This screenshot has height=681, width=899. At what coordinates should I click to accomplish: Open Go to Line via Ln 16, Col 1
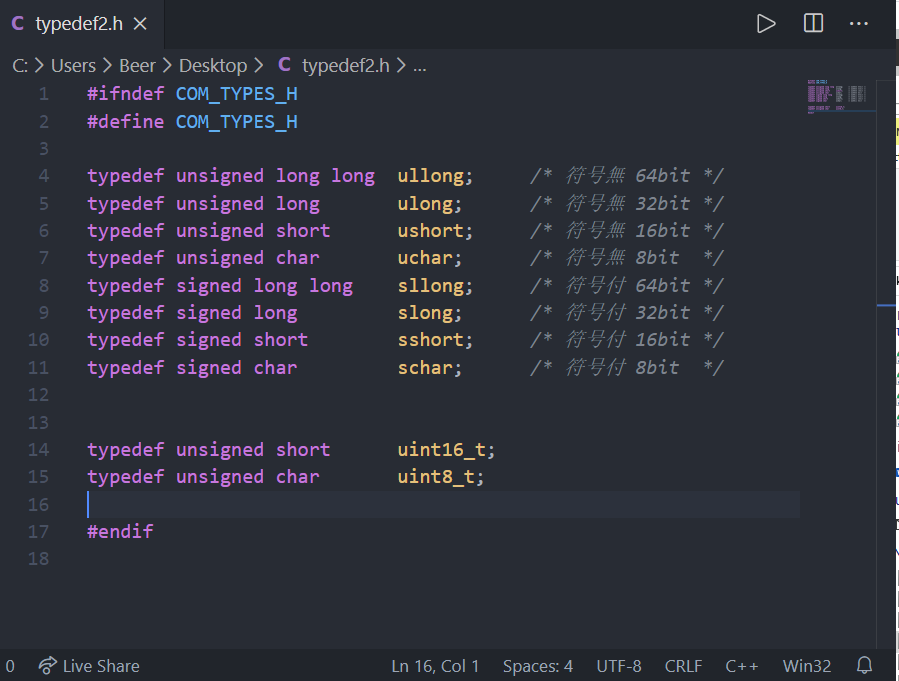[435, 666]
